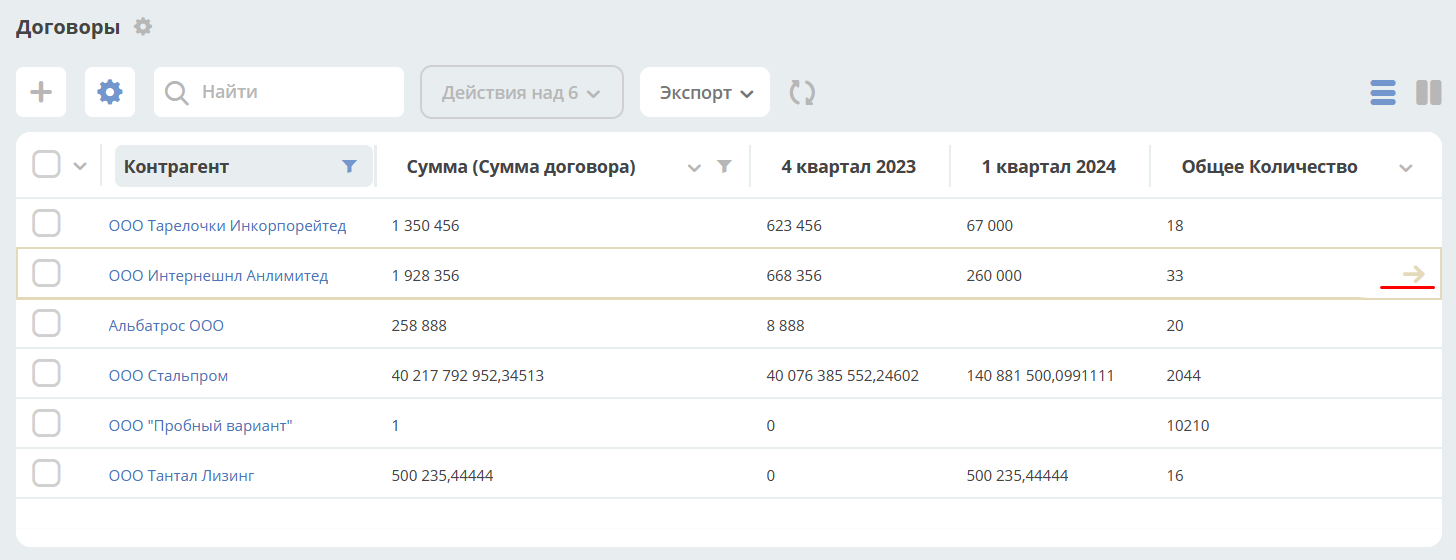Screen dimensions: 1456x560
Task: Click quantity 18 in Тарелочки row
Action: coord(1175,226)
